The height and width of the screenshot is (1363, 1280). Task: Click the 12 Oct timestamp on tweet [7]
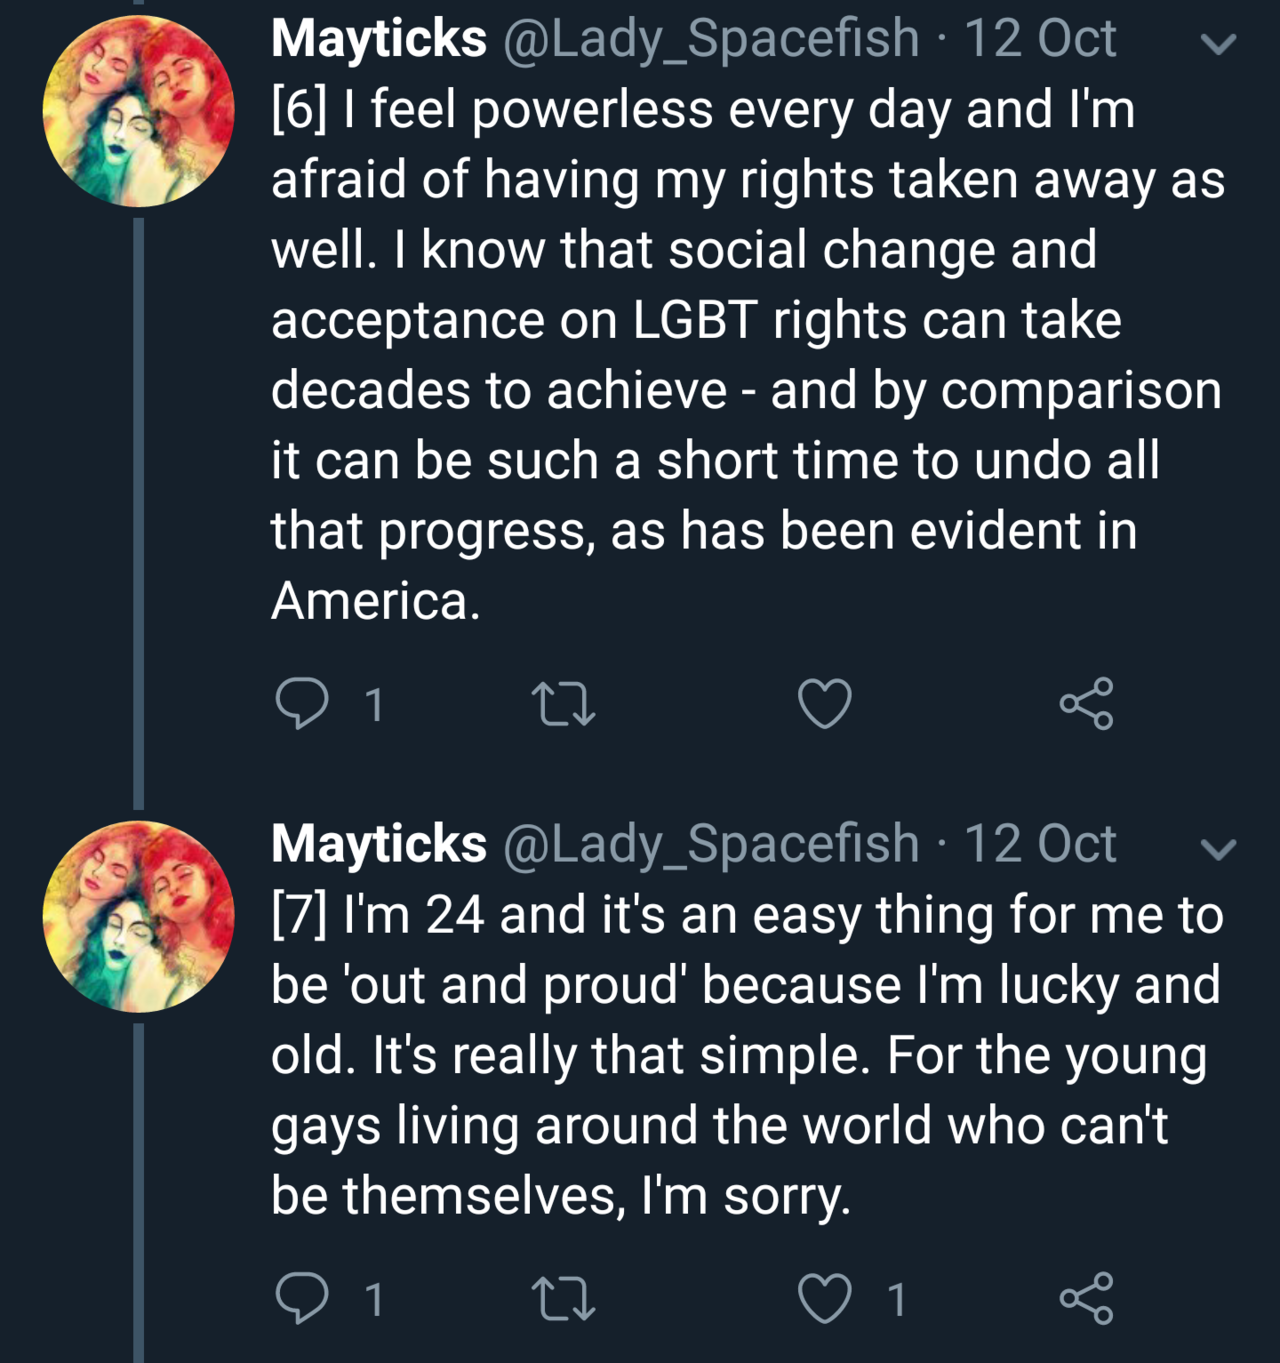click(1039, 844)
